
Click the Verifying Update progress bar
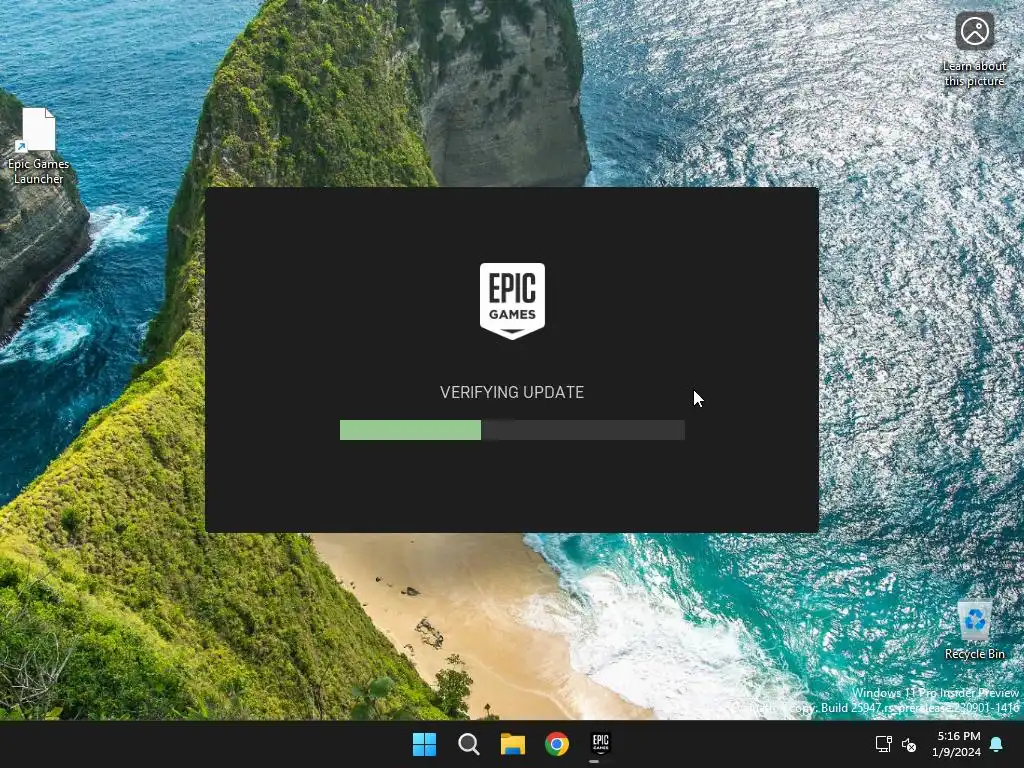point(512,430)
